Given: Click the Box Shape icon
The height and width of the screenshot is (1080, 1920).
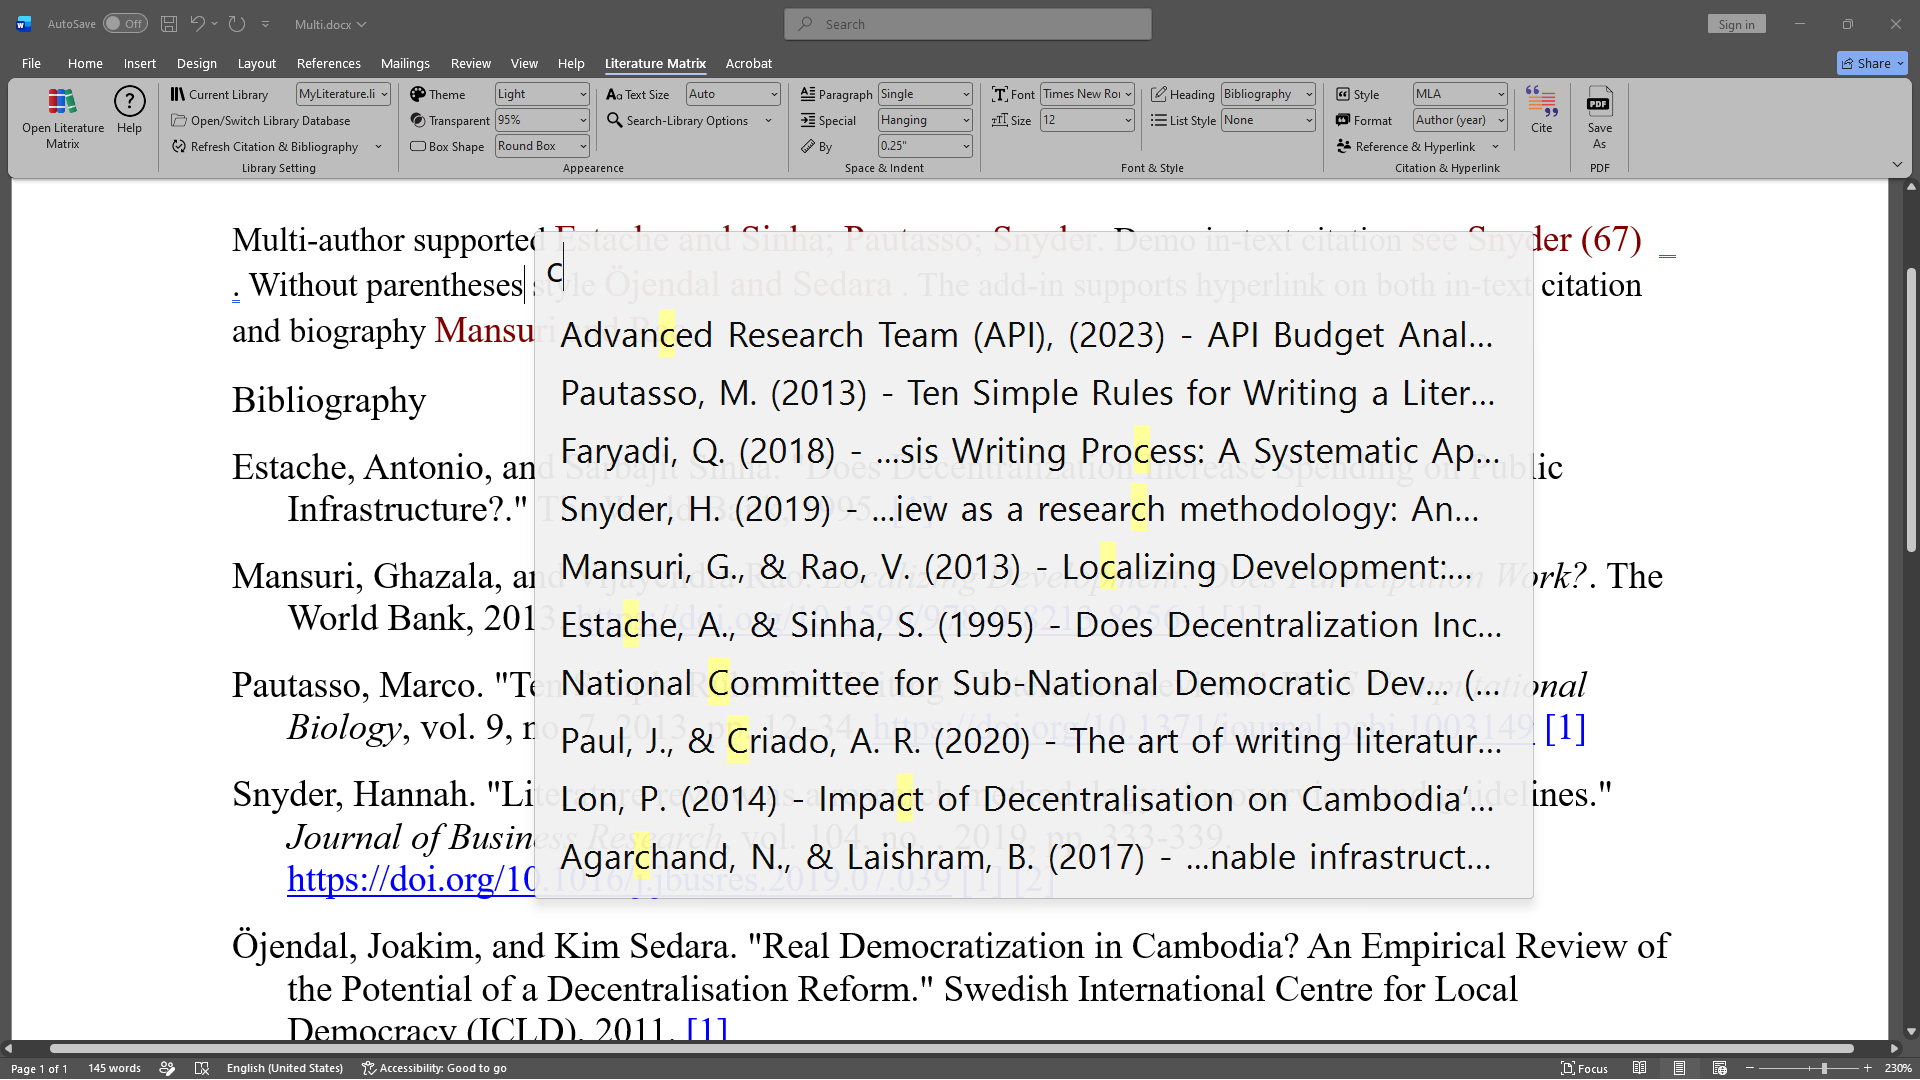Looking at the screenshot, I should point(418,146).
